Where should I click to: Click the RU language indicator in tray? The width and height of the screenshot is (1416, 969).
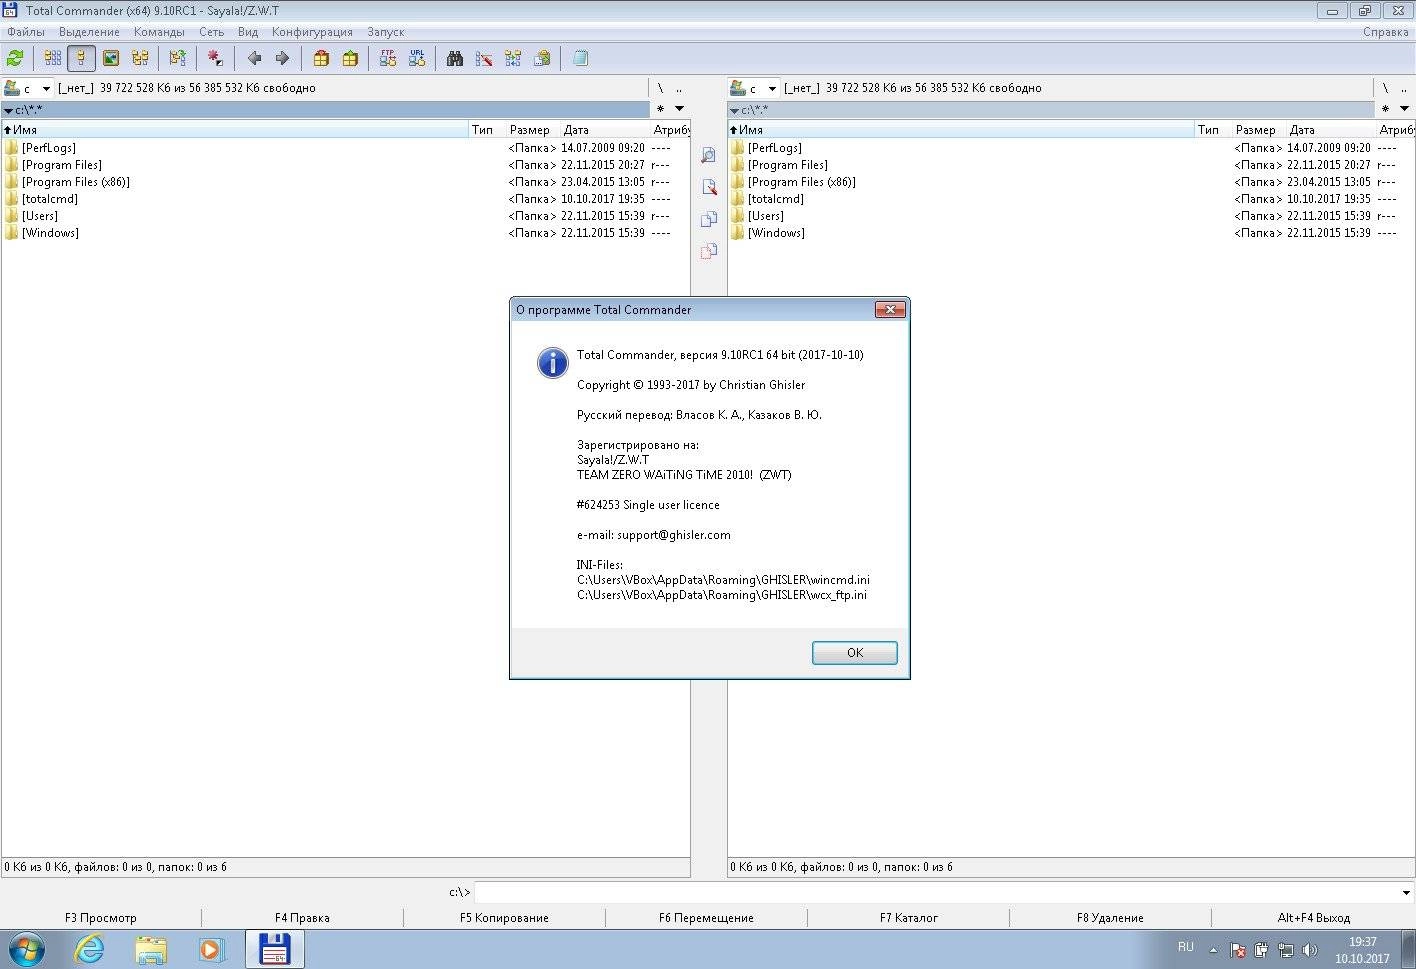[x=1186, y=947]
